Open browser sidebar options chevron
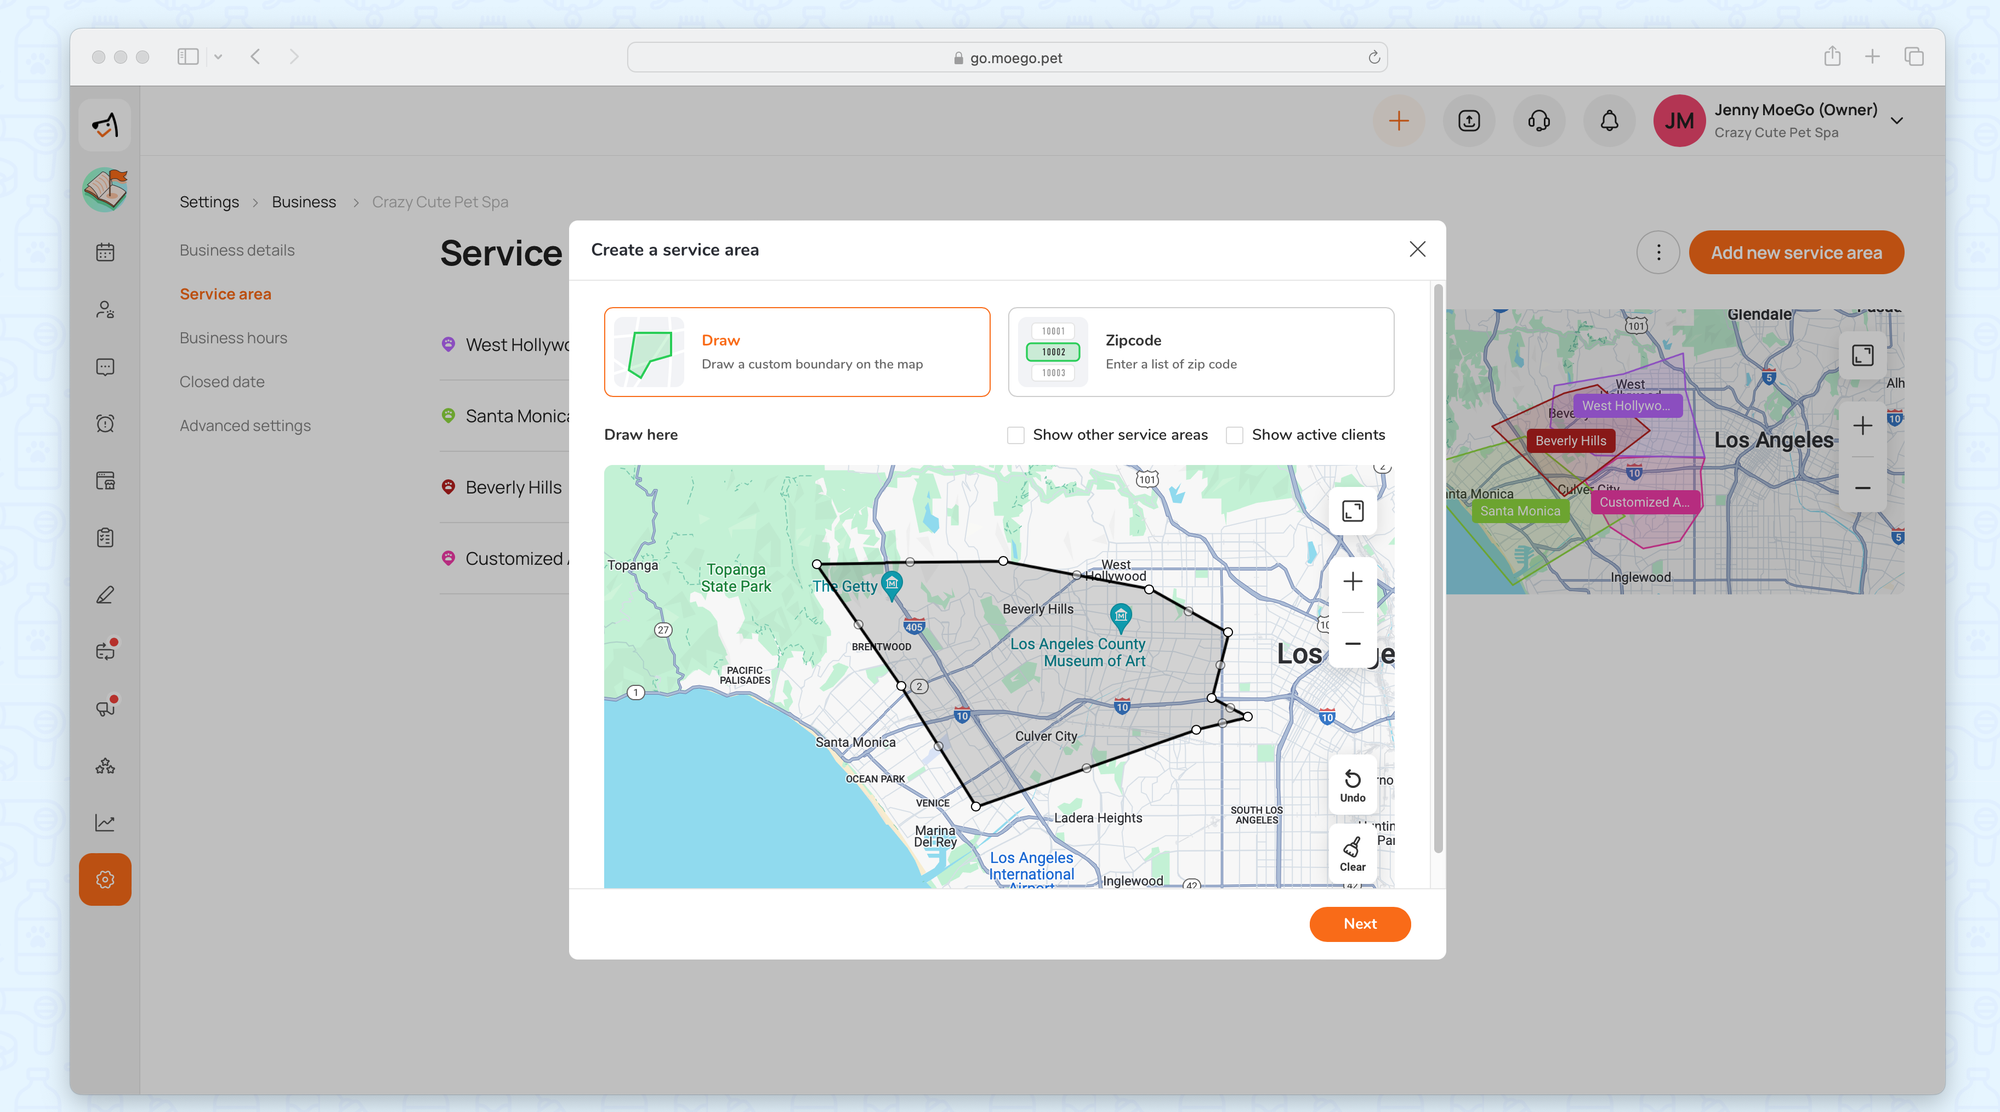Screen dimensions: 2000x1112 [218, 57]
